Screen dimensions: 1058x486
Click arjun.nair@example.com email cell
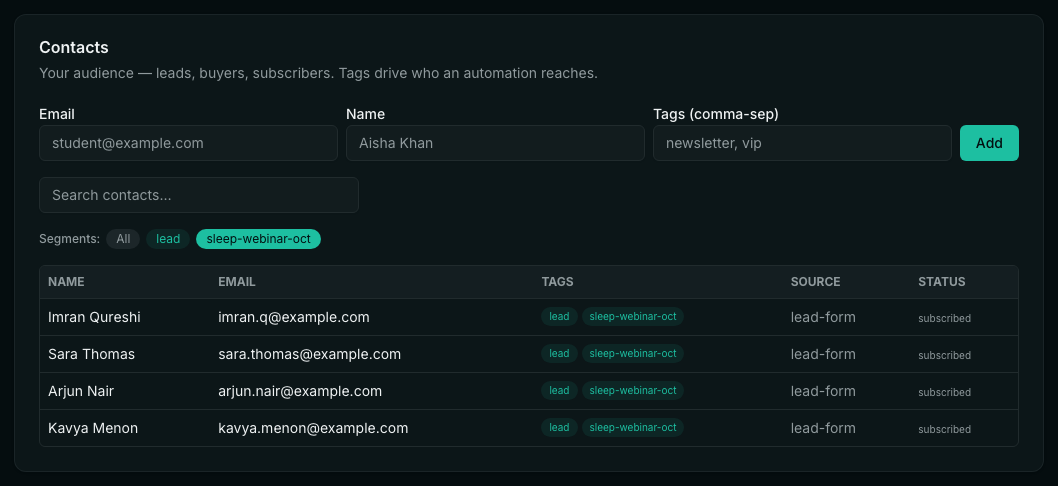pyautogui.click(x=300, y=392)
